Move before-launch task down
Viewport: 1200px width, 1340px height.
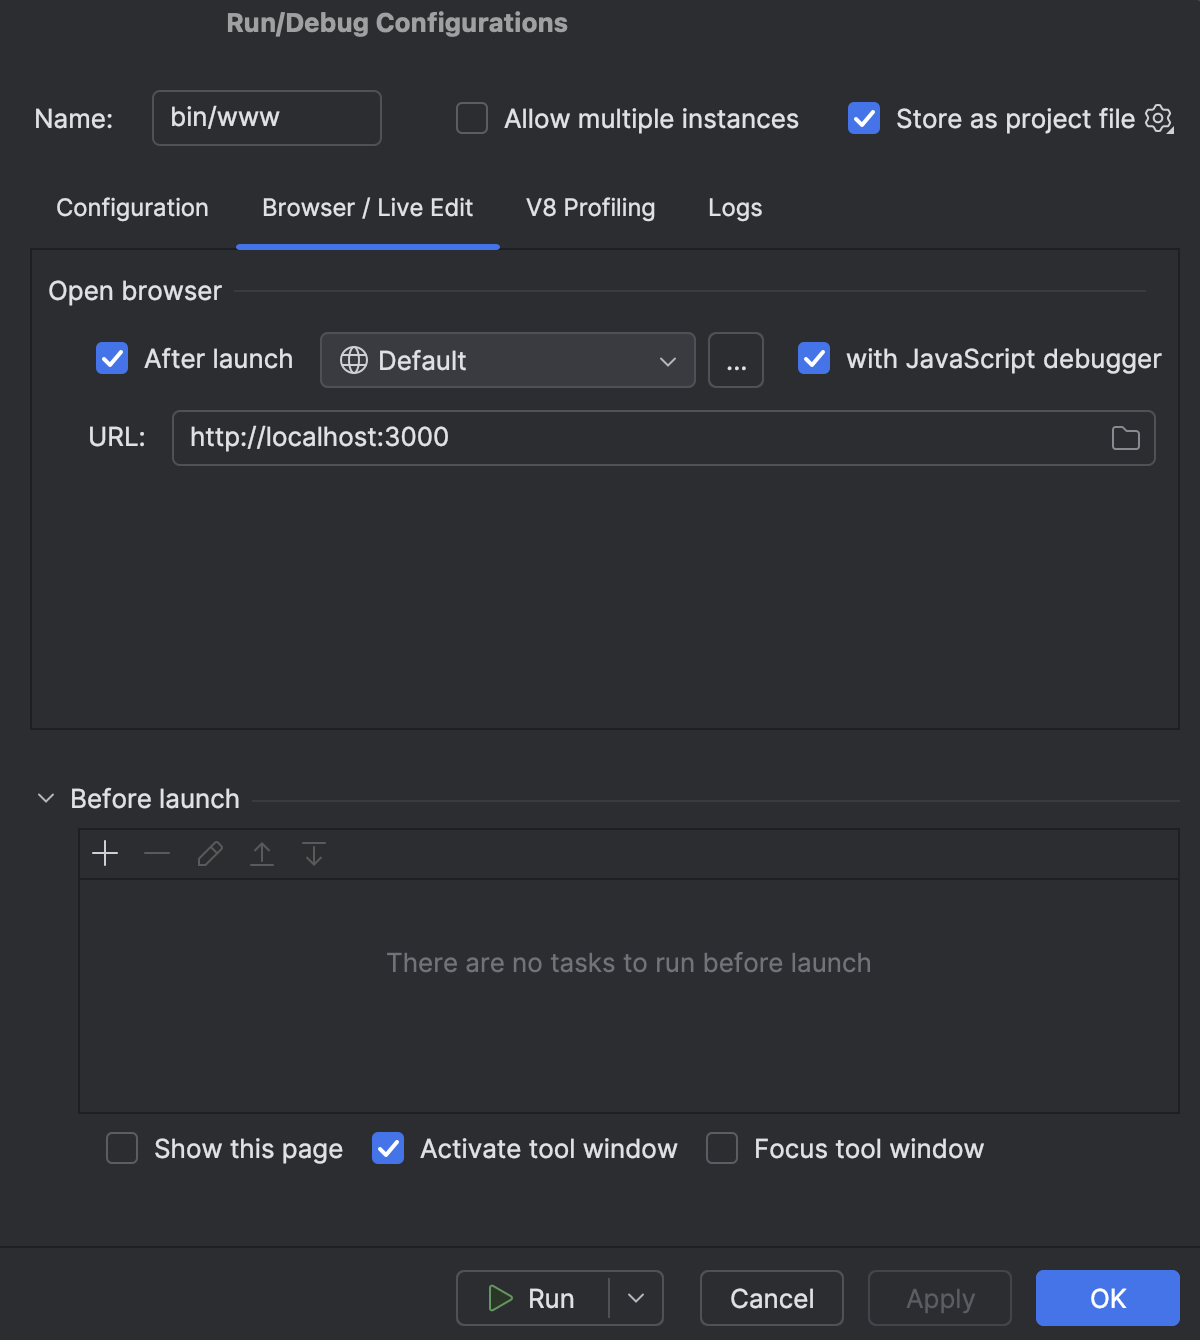pos(313,854)
